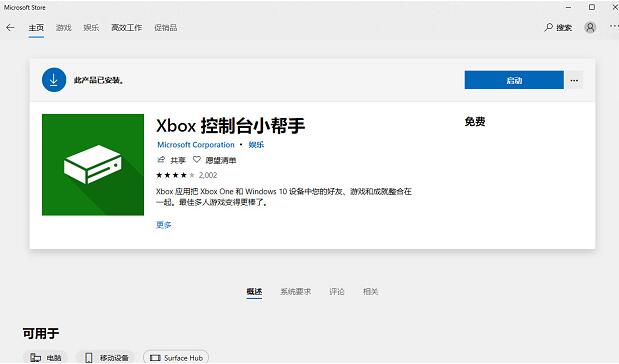Expand description with 更多 link
This screenshot has height=364, width=619.
tap(164, 225)
